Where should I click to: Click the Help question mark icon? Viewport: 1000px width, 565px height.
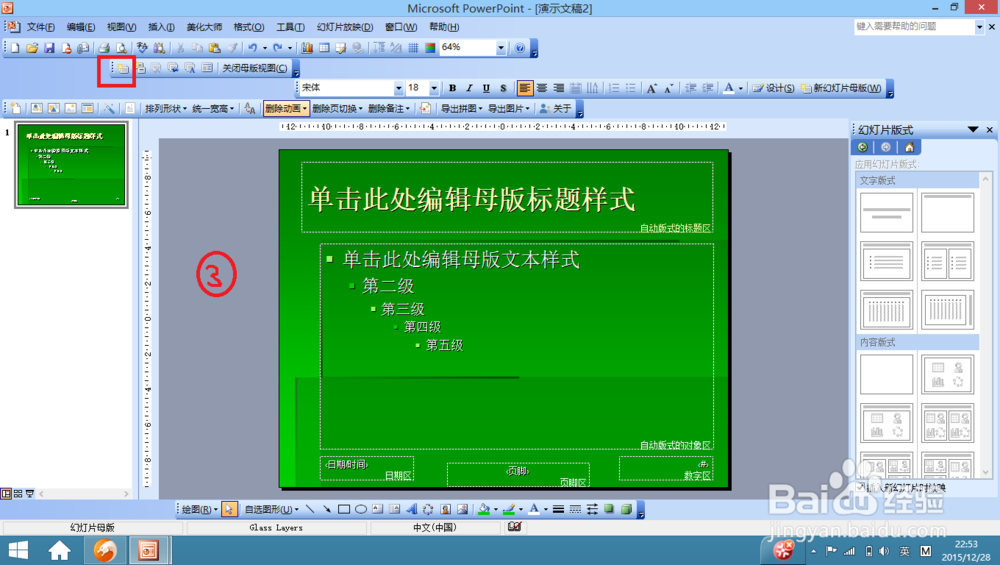click(520, 48)
